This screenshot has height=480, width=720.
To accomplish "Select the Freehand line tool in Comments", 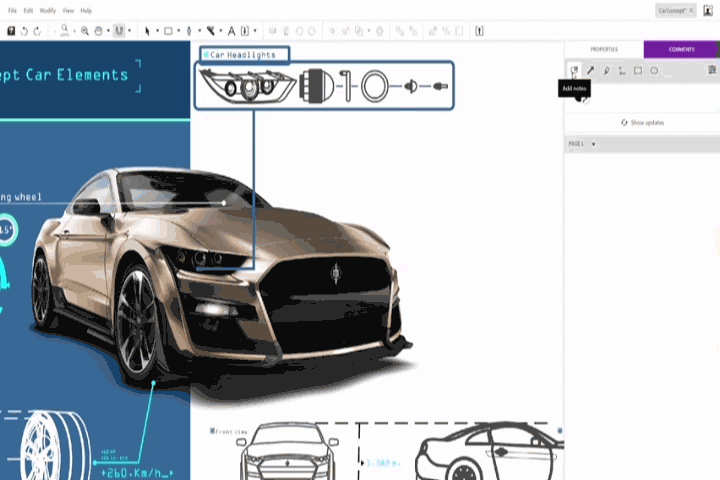I will pyautogui.click(x=622, y=70).
